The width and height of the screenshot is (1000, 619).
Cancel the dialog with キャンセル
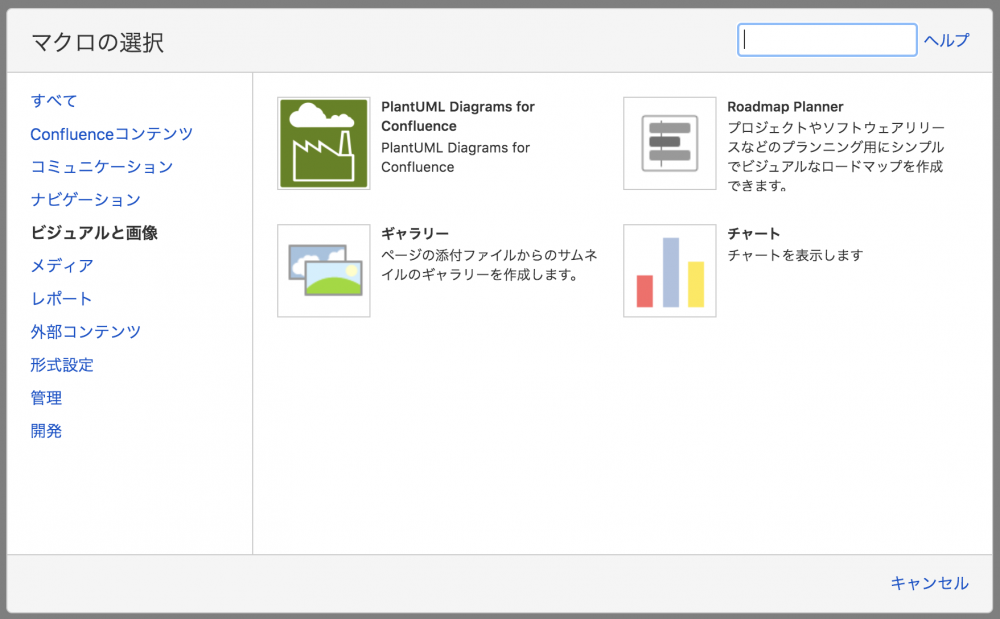point(930,583)
